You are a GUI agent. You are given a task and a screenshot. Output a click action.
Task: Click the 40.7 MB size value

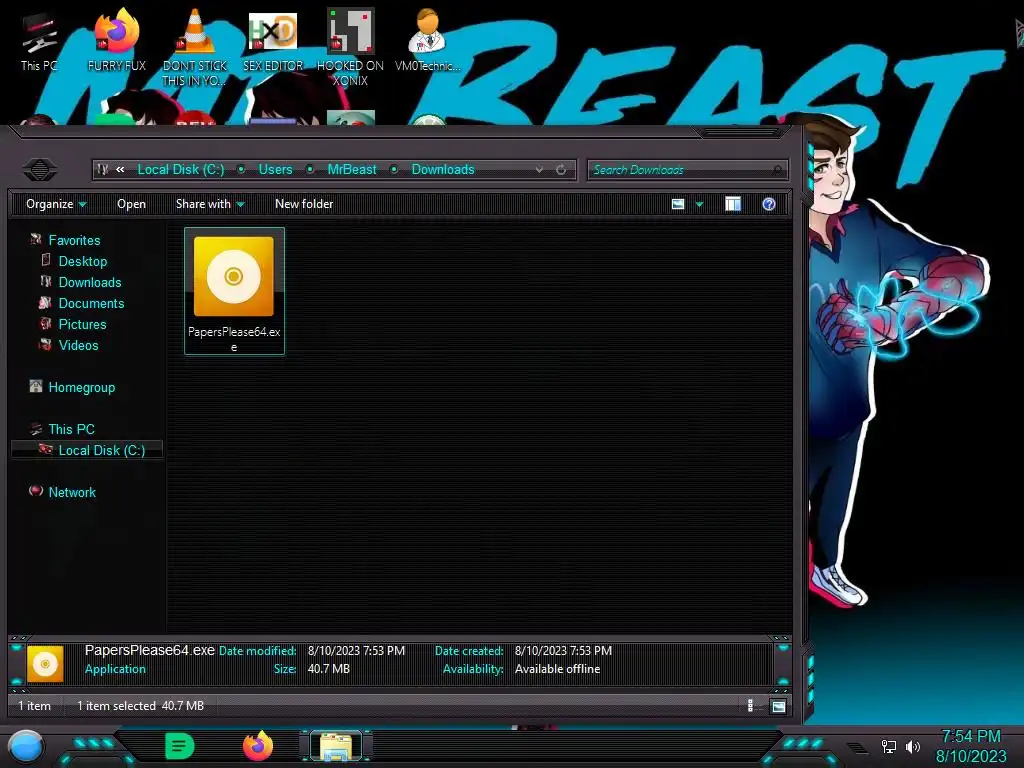(328, 669)
